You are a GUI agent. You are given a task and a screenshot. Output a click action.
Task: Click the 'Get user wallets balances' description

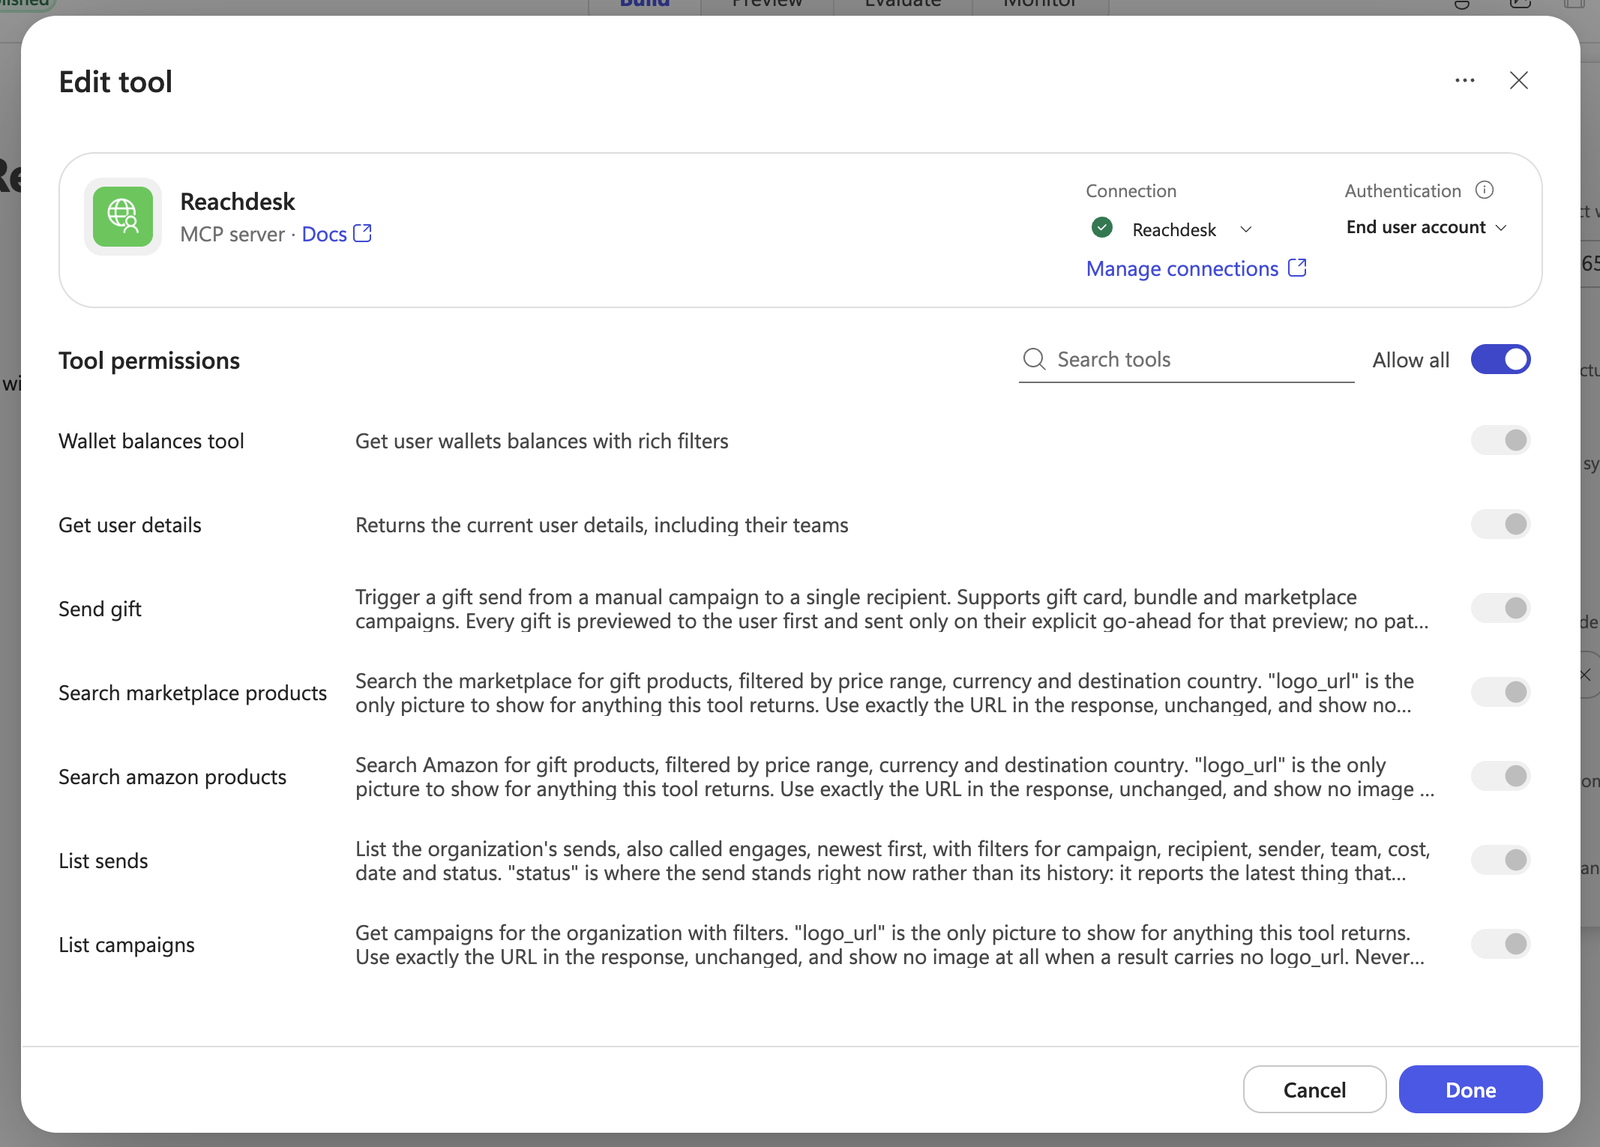coord(542,441)
